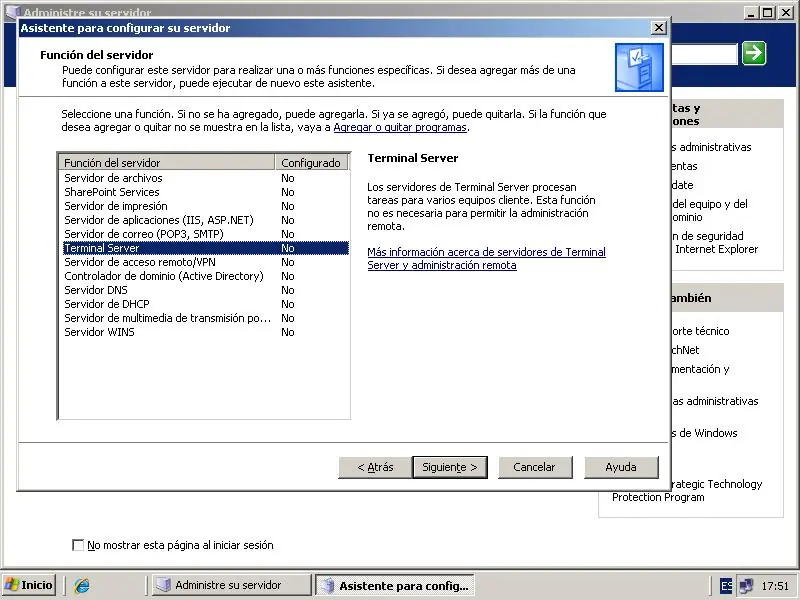The image size is (800, 600).
Task: Select the 'SharePoint Services' row
Action: tap(206, 192)
